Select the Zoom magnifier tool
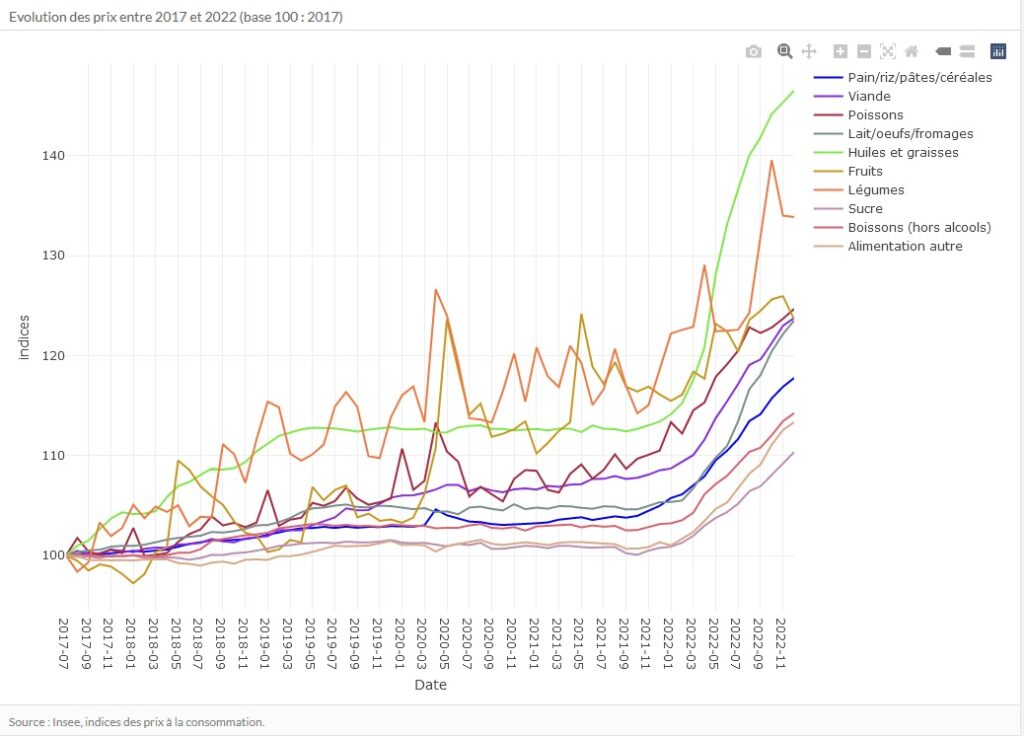 [x=785, y=51]
